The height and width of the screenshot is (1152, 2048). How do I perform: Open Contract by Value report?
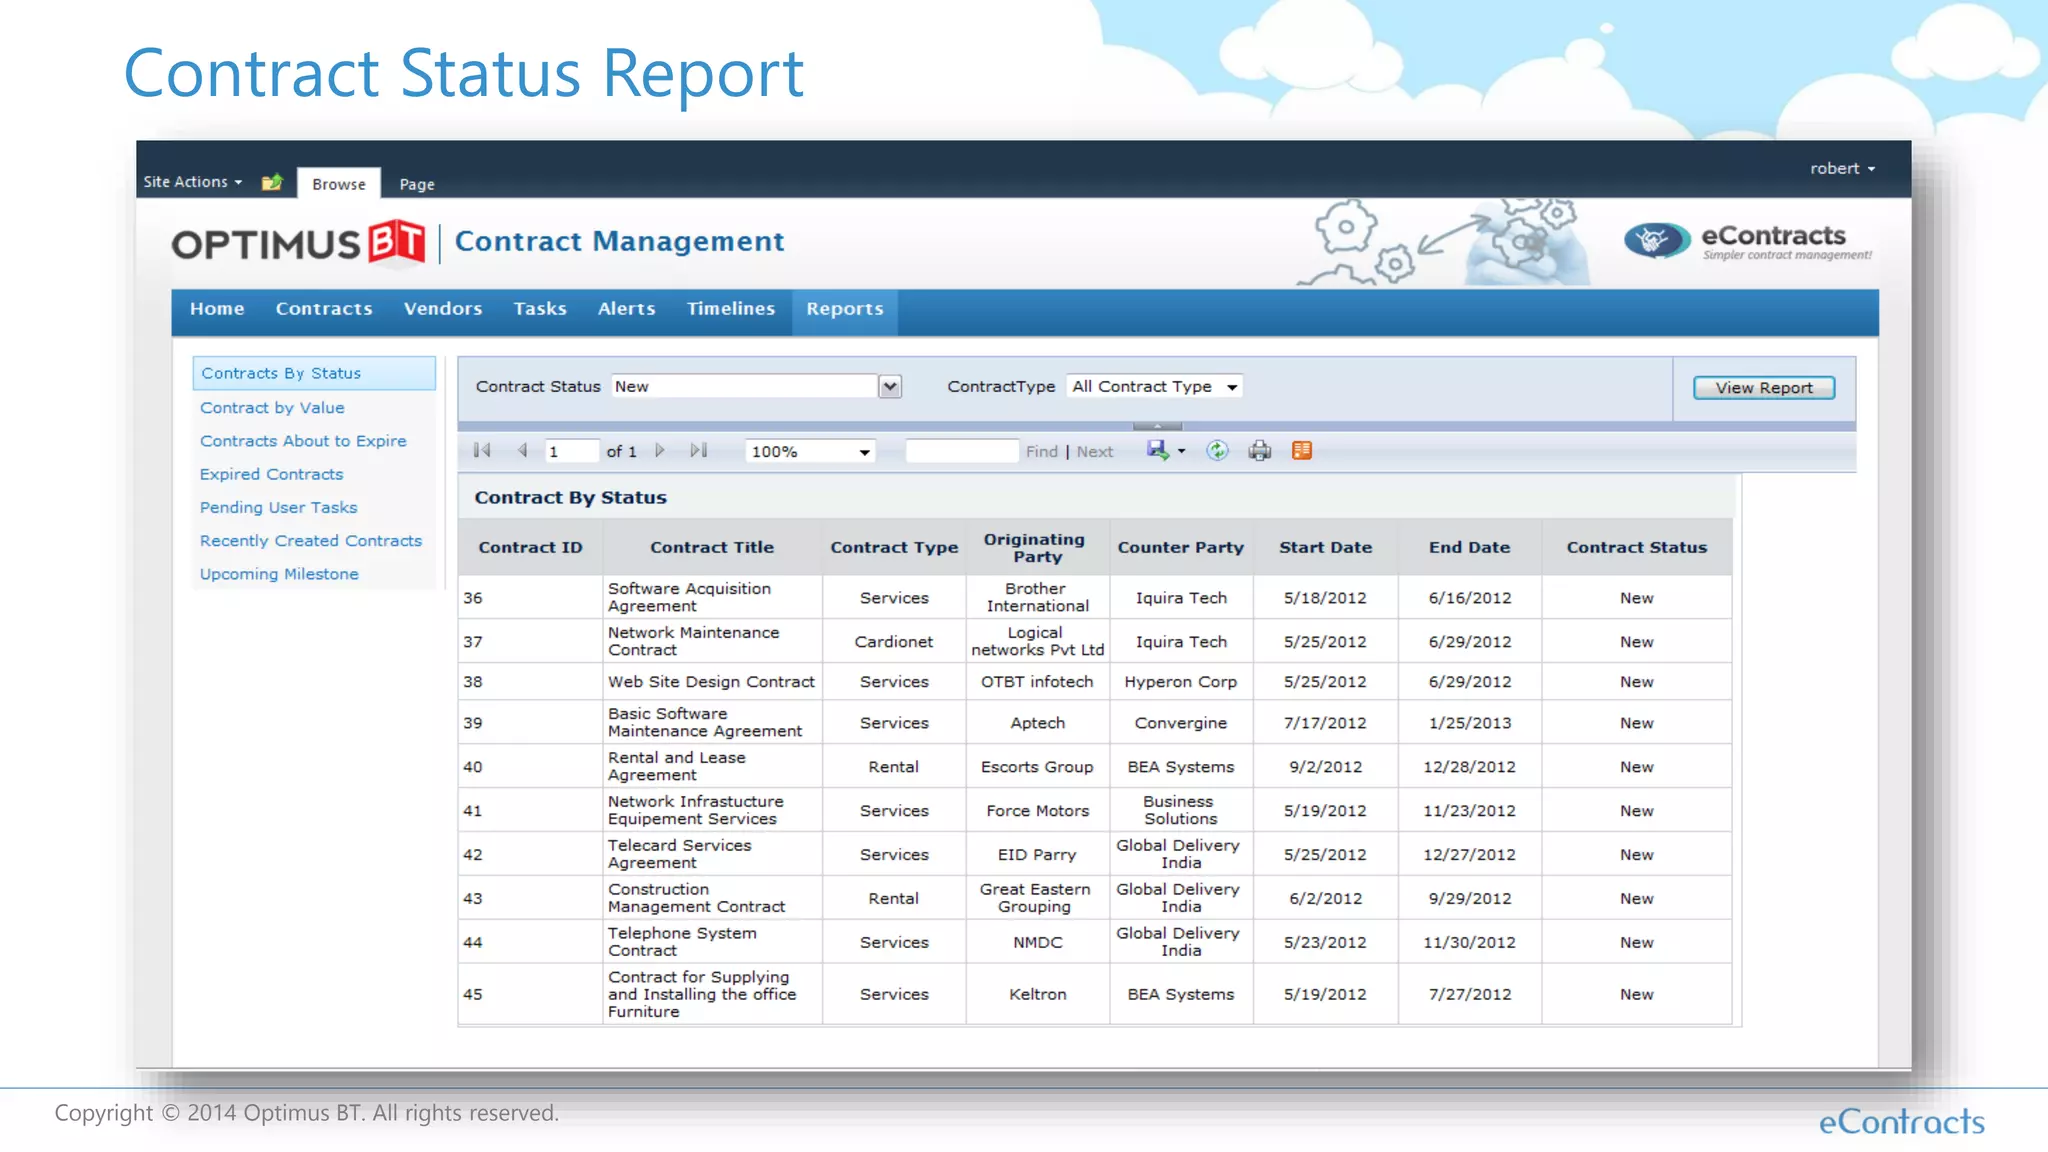(272, 408)
